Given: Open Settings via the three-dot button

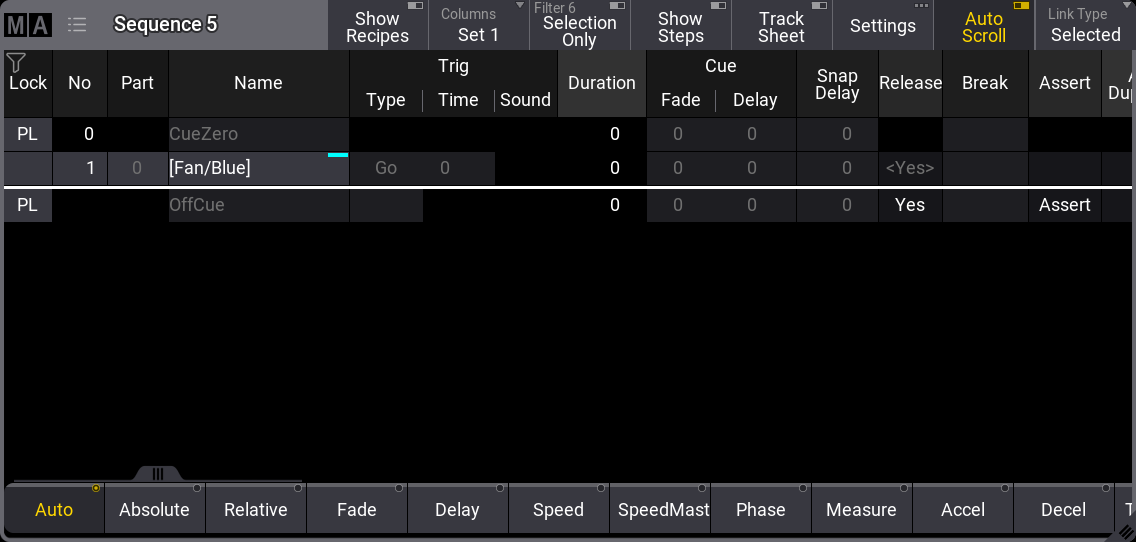Looking at the screenshot, I should (x=882, y=26).
